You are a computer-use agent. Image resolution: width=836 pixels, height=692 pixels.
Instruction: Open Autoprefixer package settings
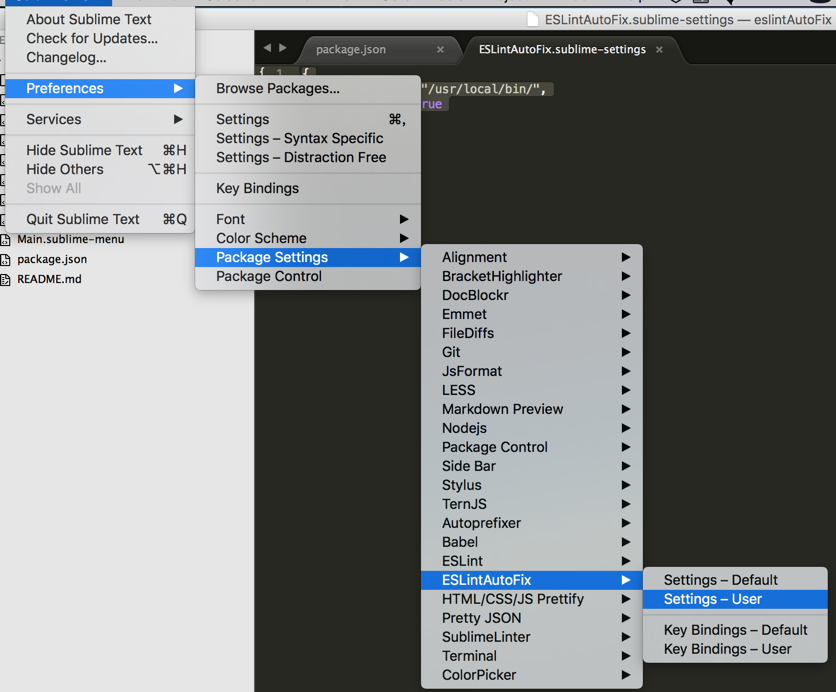[532, 523]
